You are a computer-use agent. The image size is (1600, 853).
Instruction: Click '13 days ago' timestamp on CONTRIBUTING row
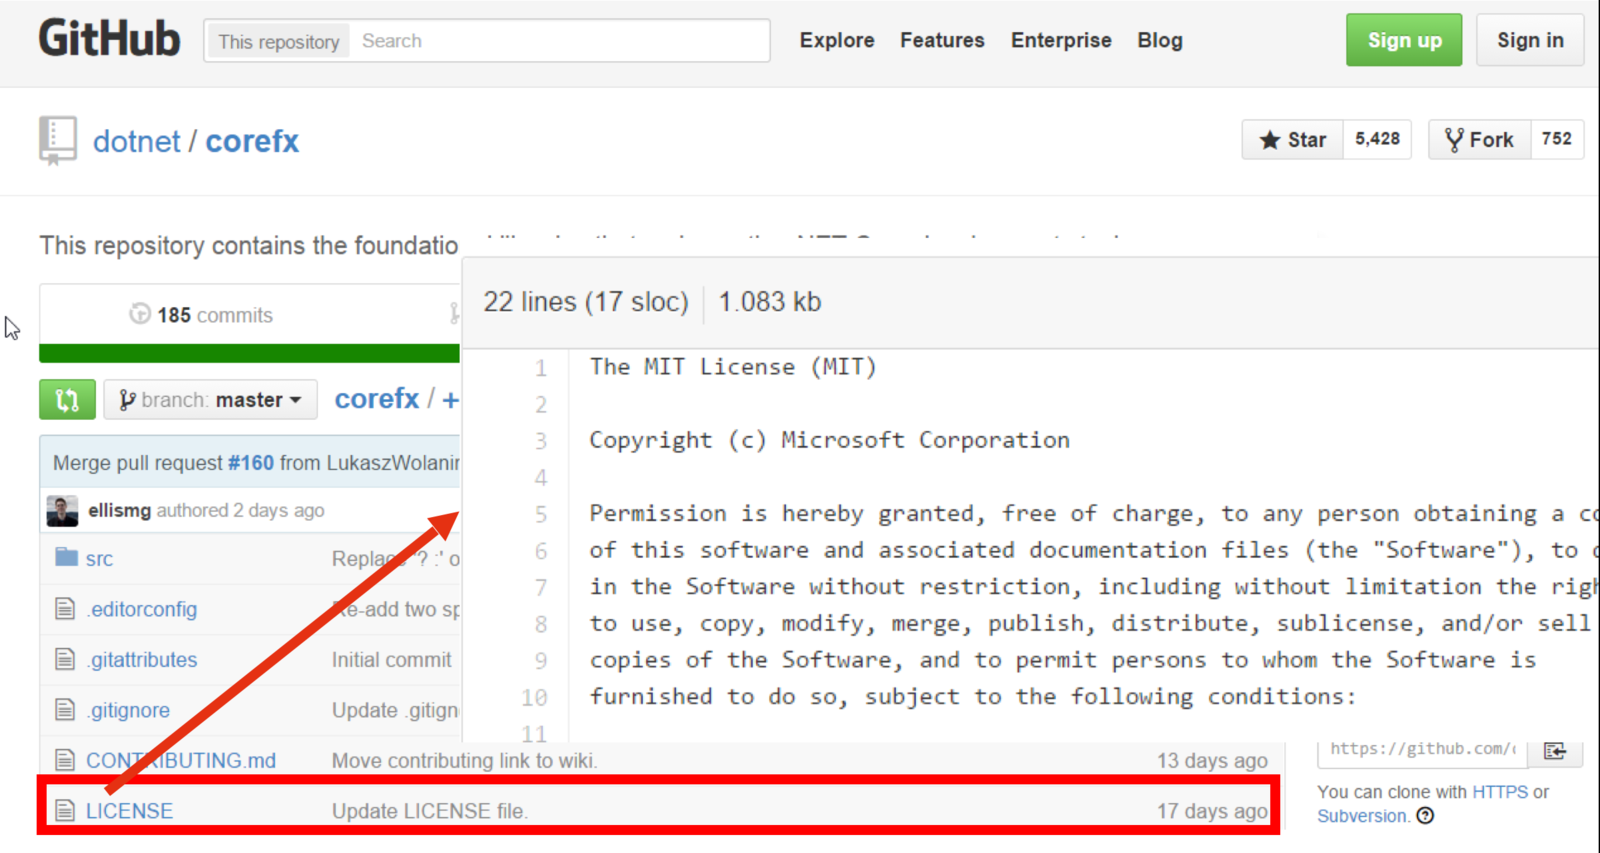click(1212, 760)
